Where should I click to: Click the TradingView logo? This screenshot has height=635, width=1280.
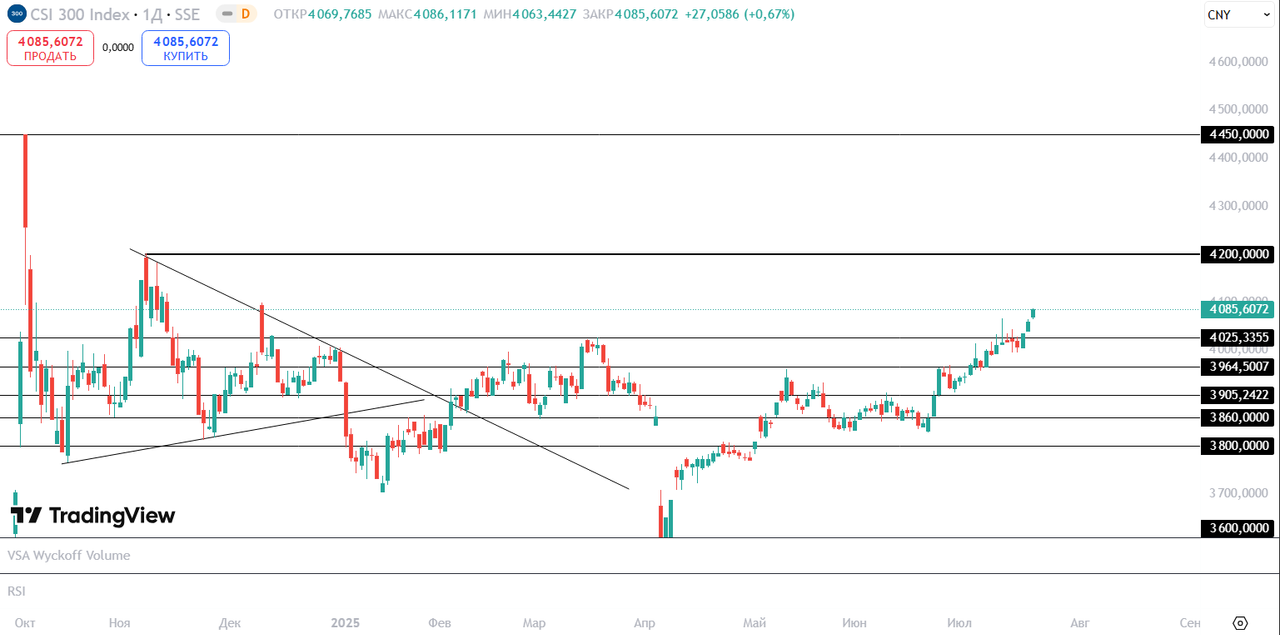93,516
